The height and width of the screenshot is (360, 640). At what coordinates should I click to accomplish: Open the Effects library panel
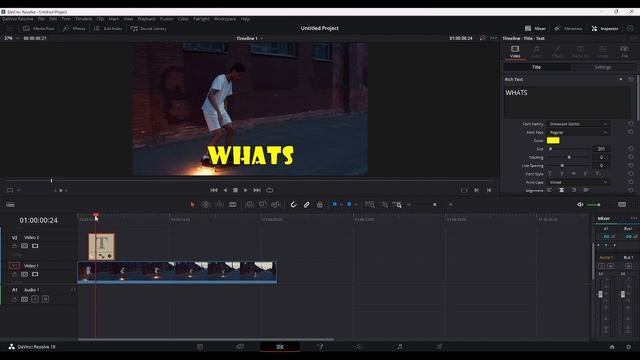(74, 29)
